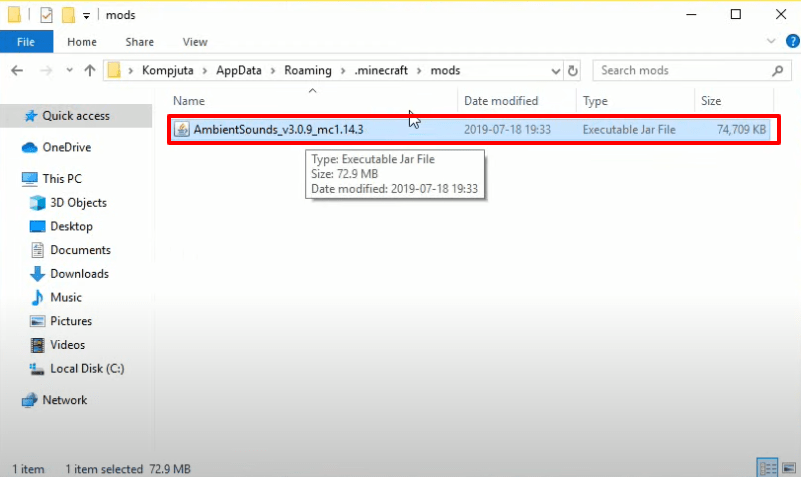
Task: Go up one folder level
Action: click(x=90, y=70)
